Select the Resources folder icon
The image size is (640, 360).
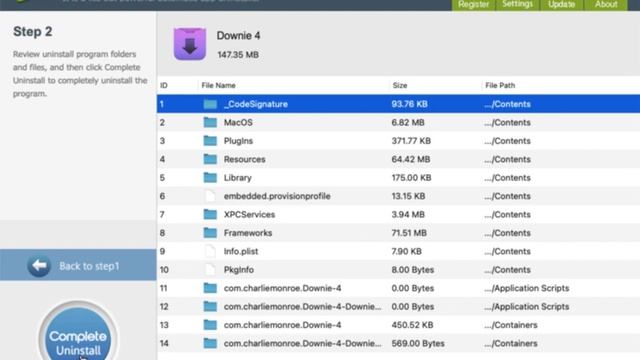pos(210,159)
